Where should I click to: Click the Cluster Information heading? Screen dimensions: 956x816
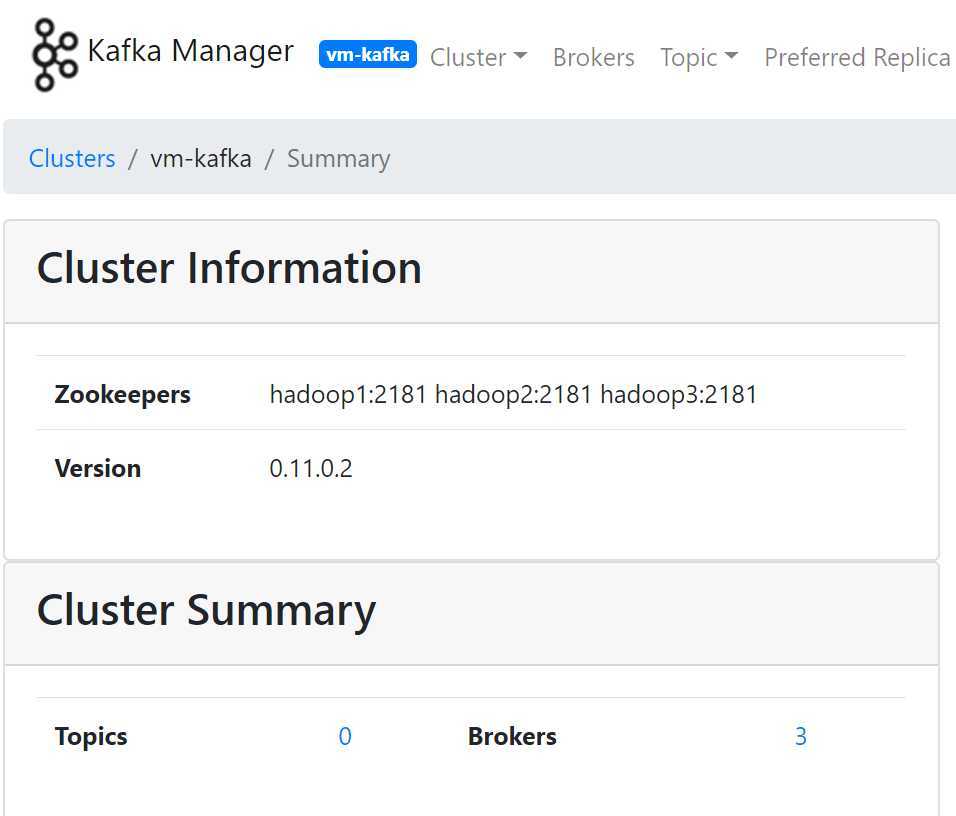click(229, 268)
